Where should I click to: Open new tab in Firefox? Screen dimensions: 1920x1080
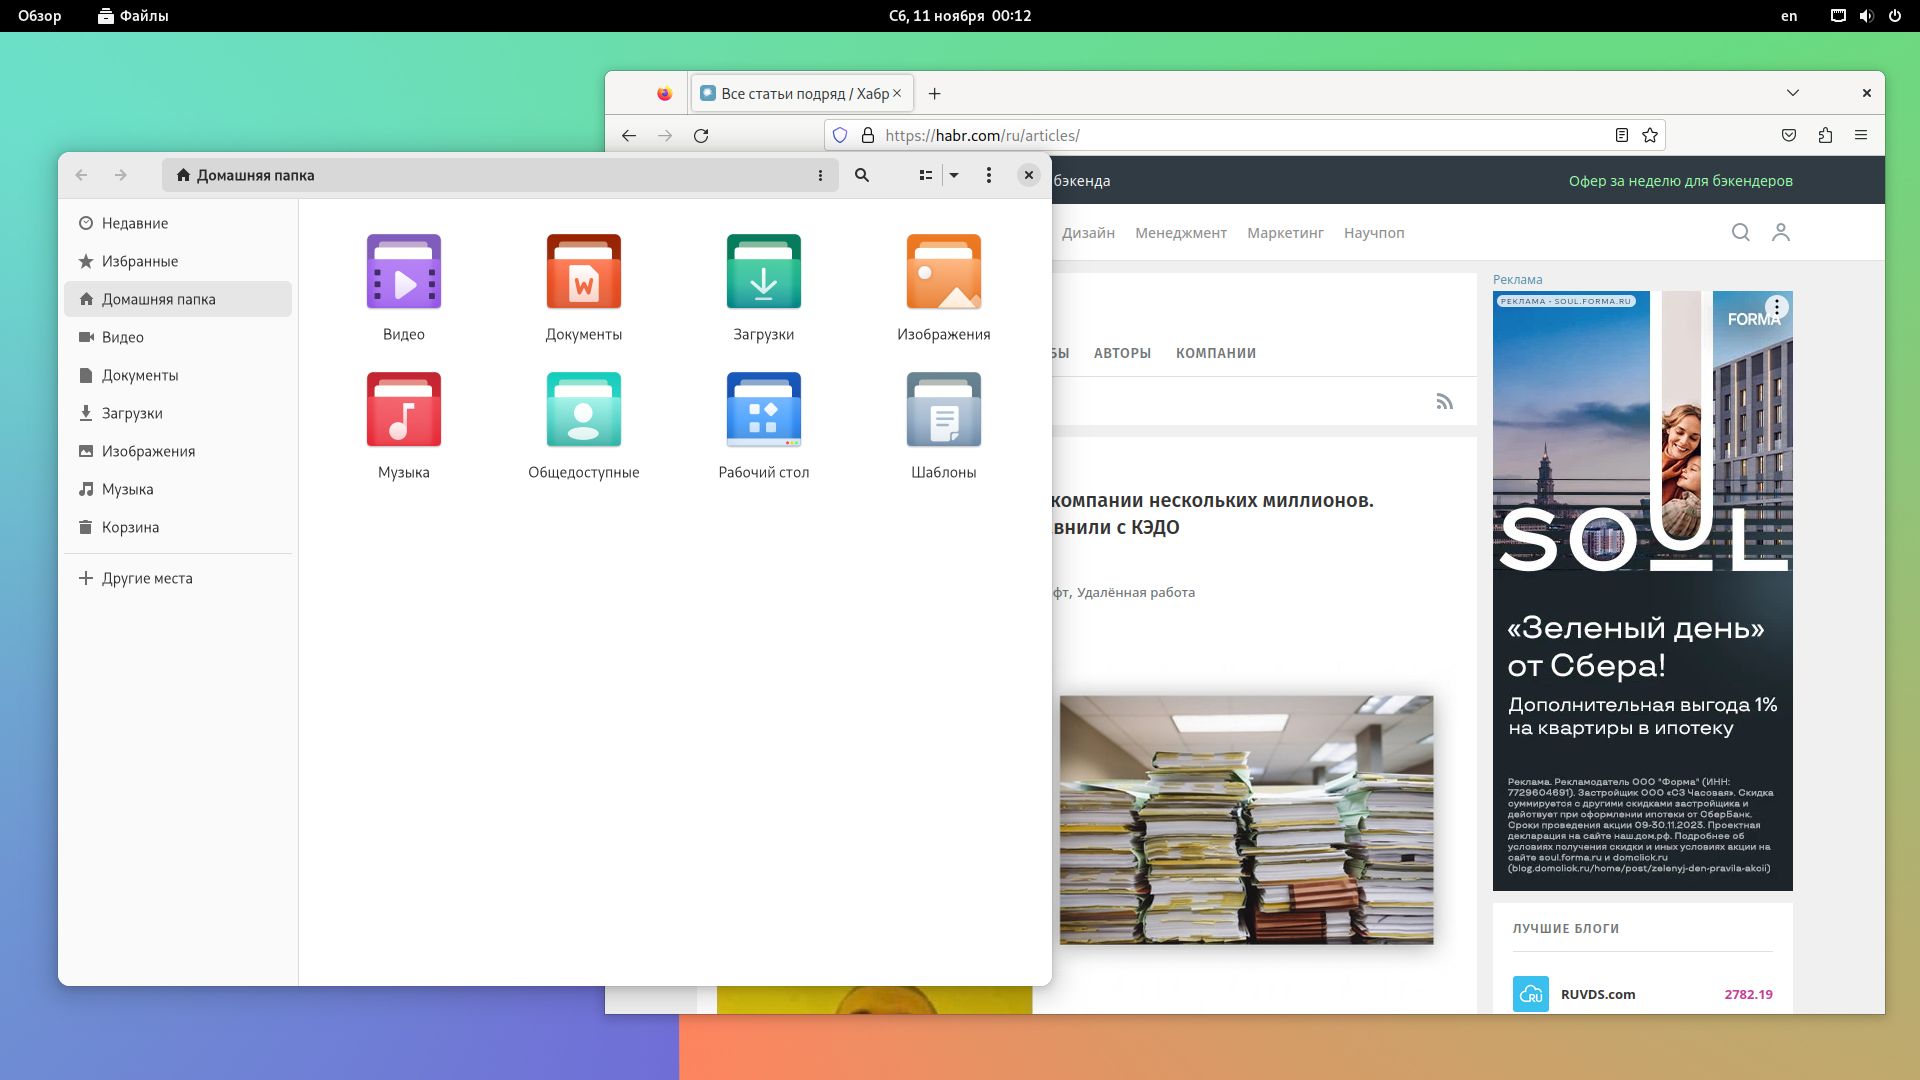tap(934, 93)
